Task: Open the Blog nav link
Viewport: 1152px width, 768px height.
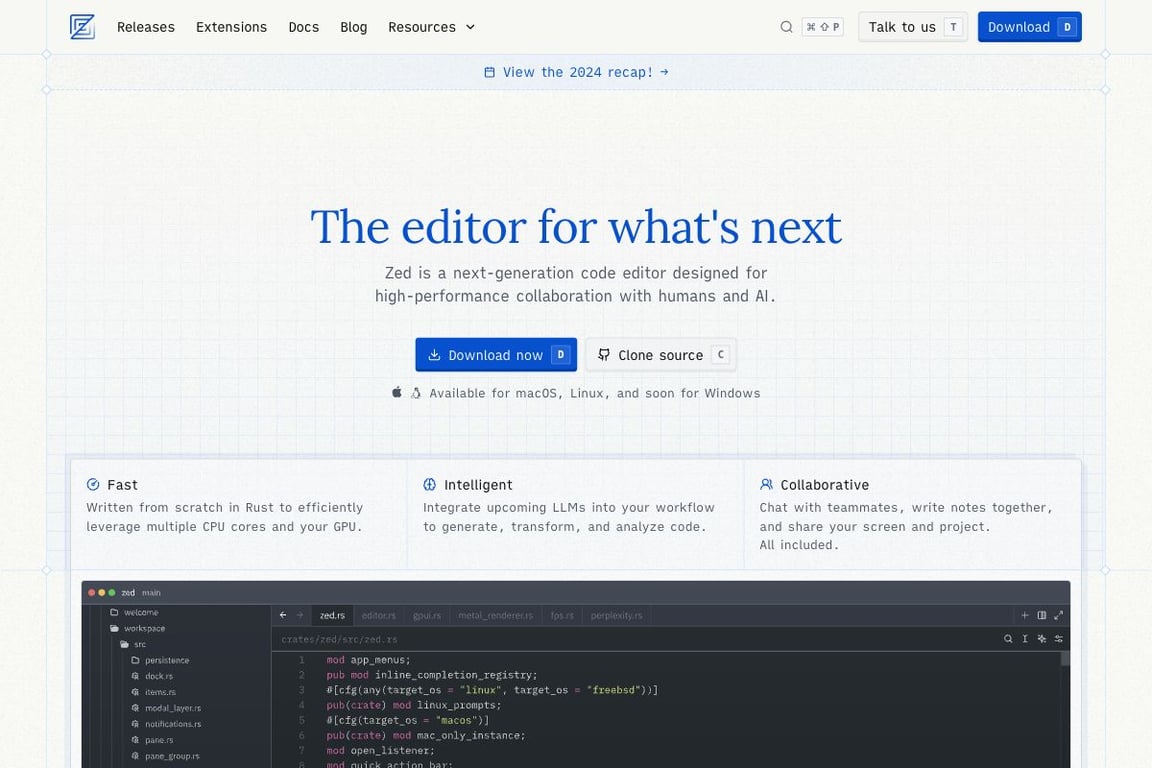Action: point(353,27)
